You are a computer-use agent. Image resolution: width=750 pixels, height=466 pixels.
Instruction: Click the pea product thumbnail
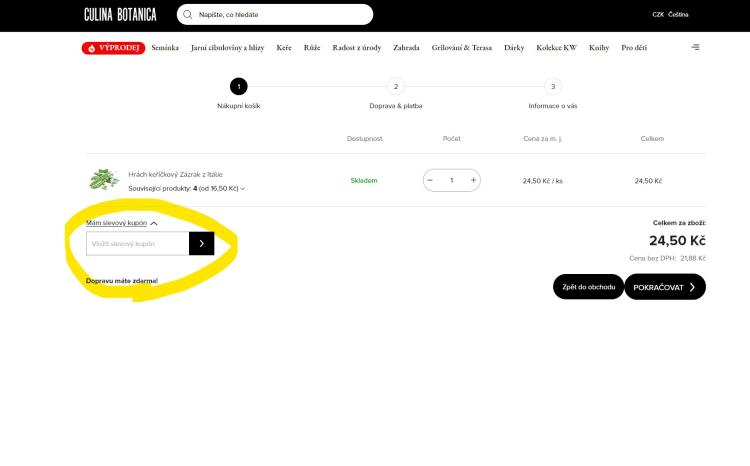104,180
